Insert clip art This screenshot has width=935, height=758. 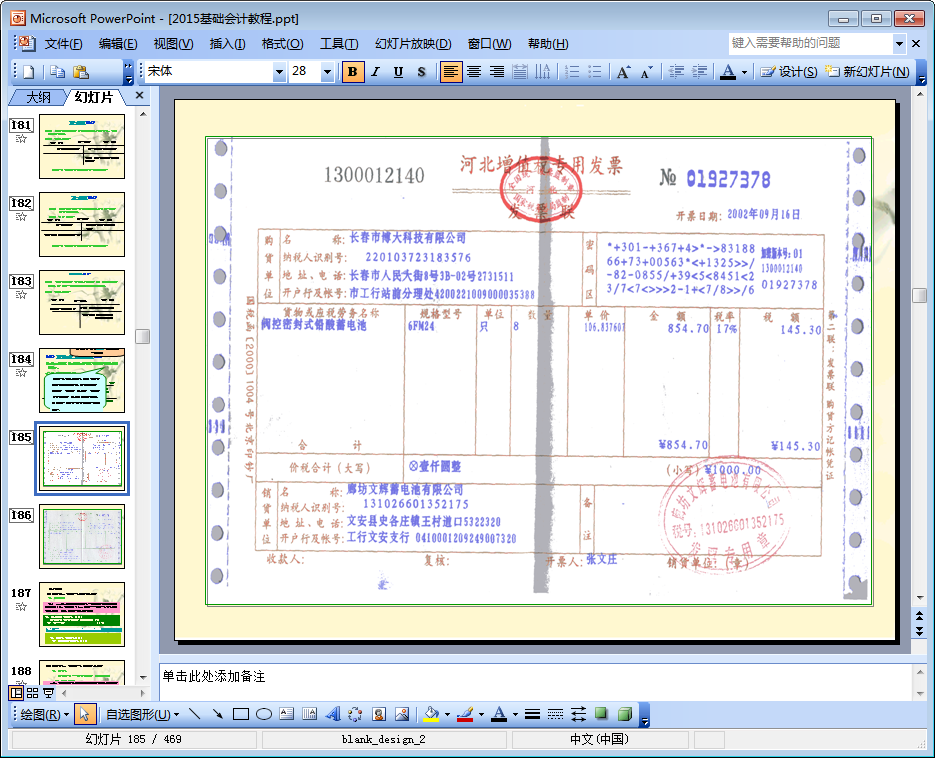[379, 714]
